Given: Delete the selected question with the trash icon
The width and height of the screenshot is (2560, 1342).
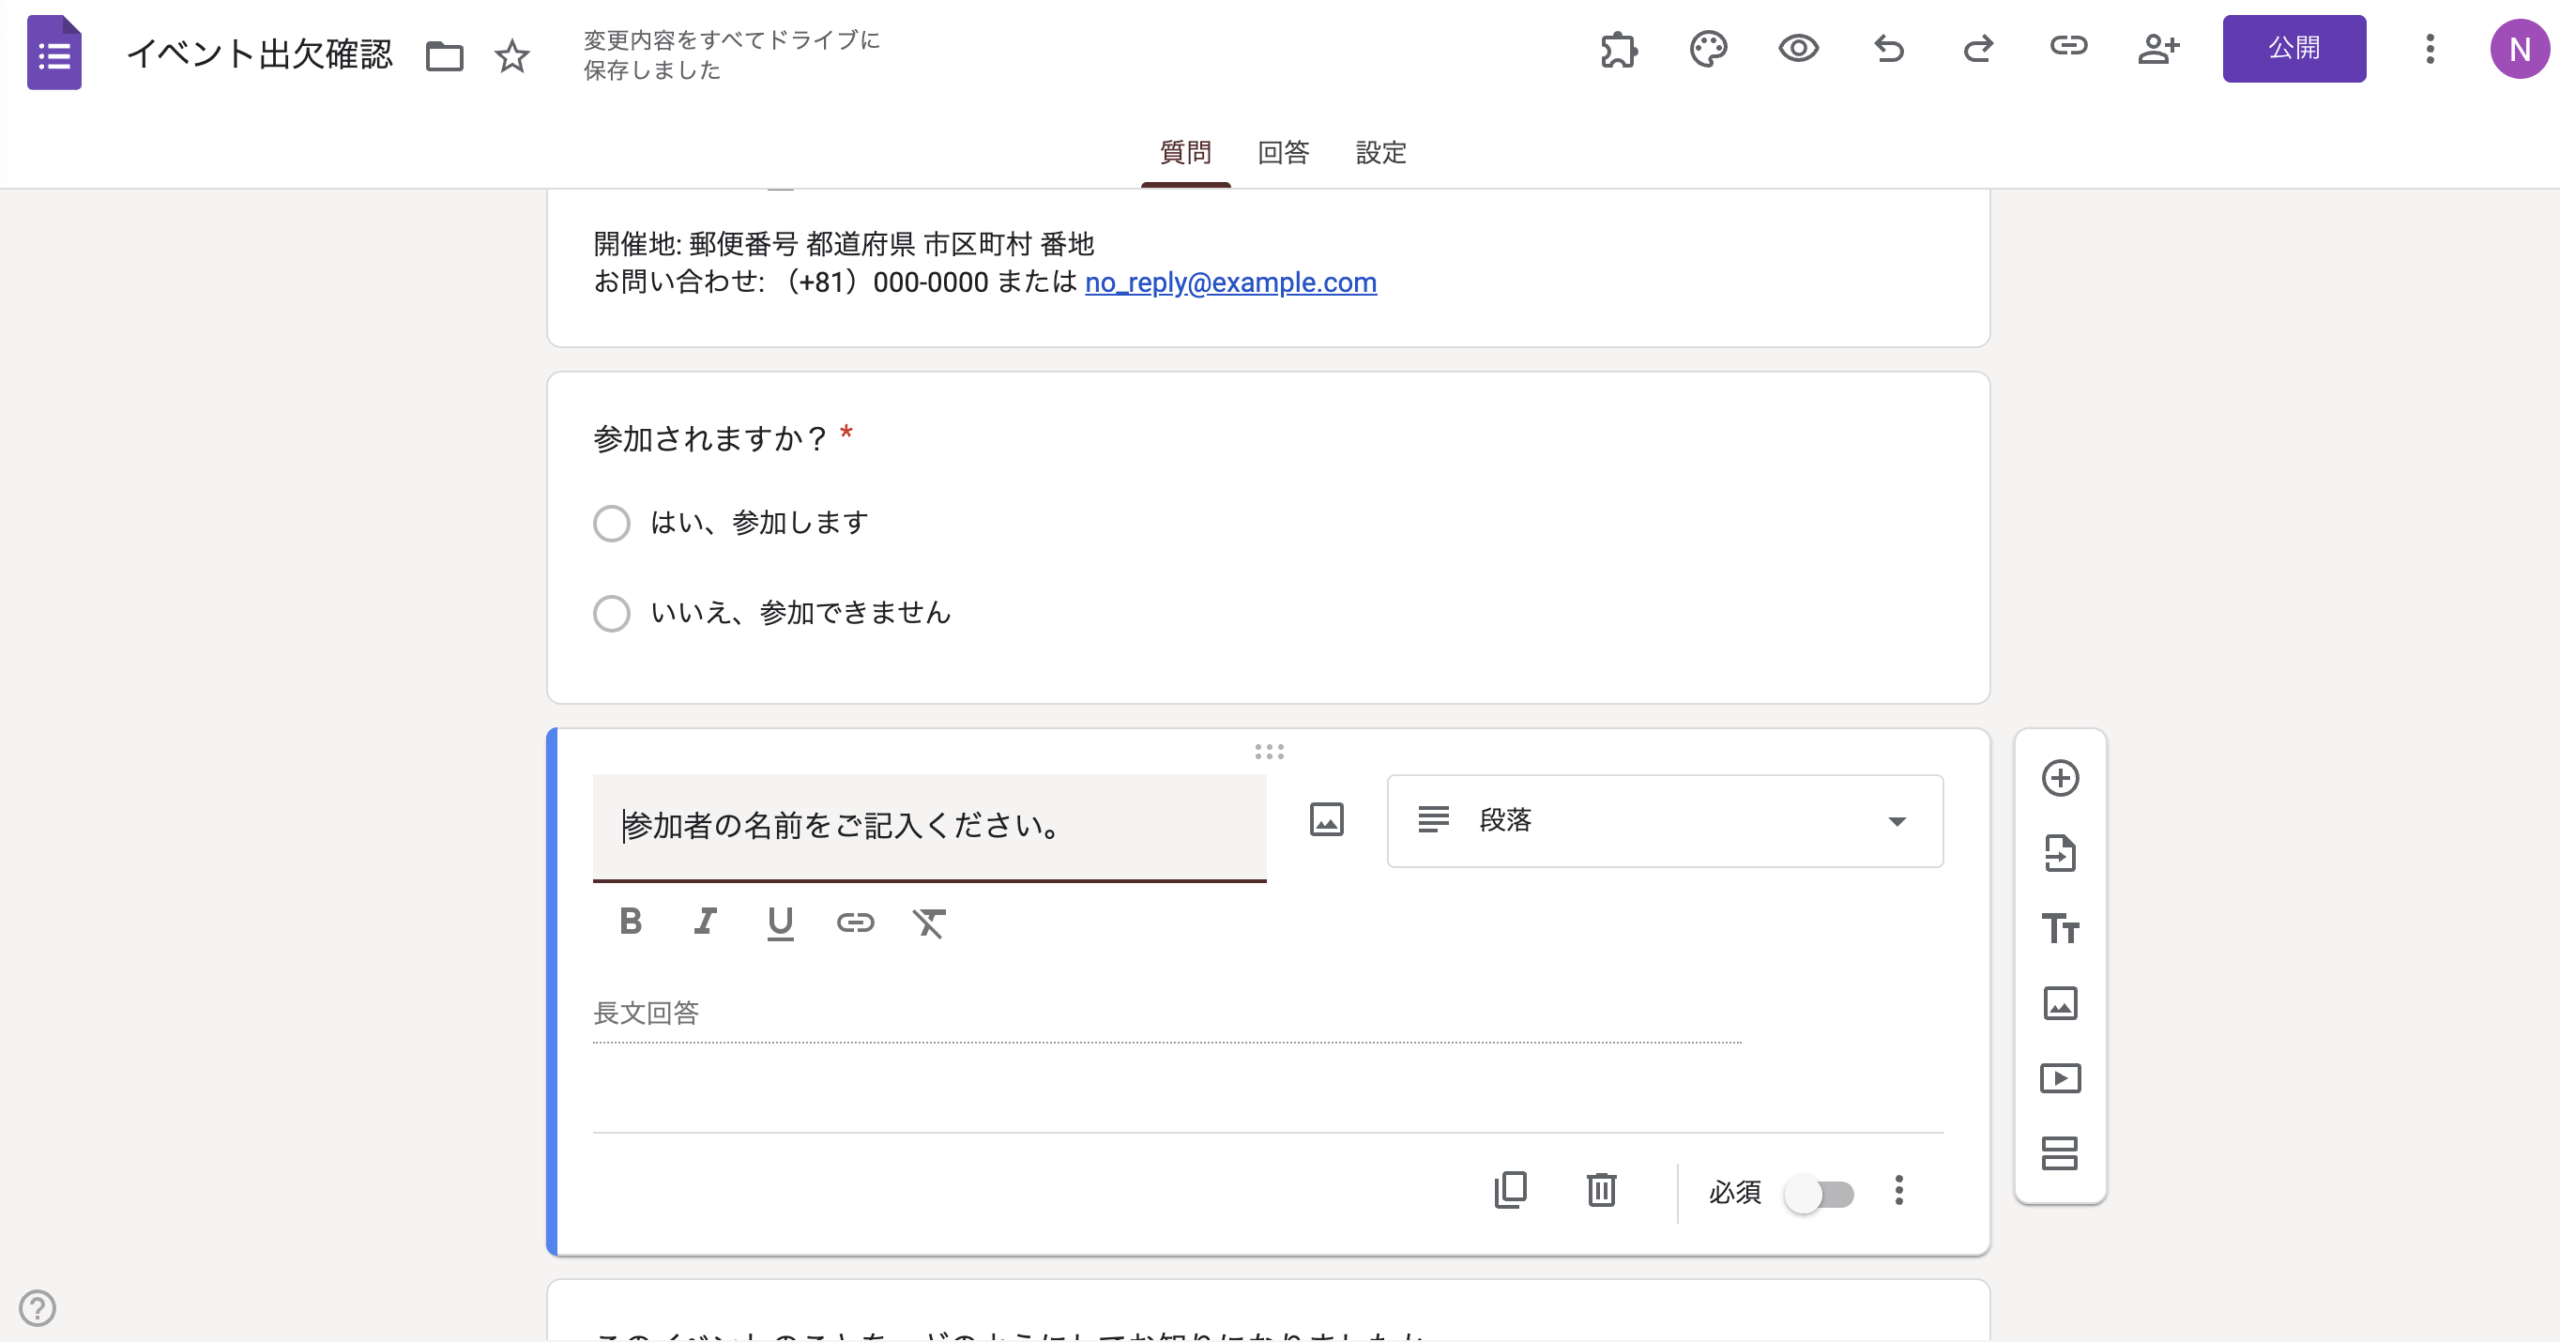Looking at the screenshot, I should pos(1601,1190).
